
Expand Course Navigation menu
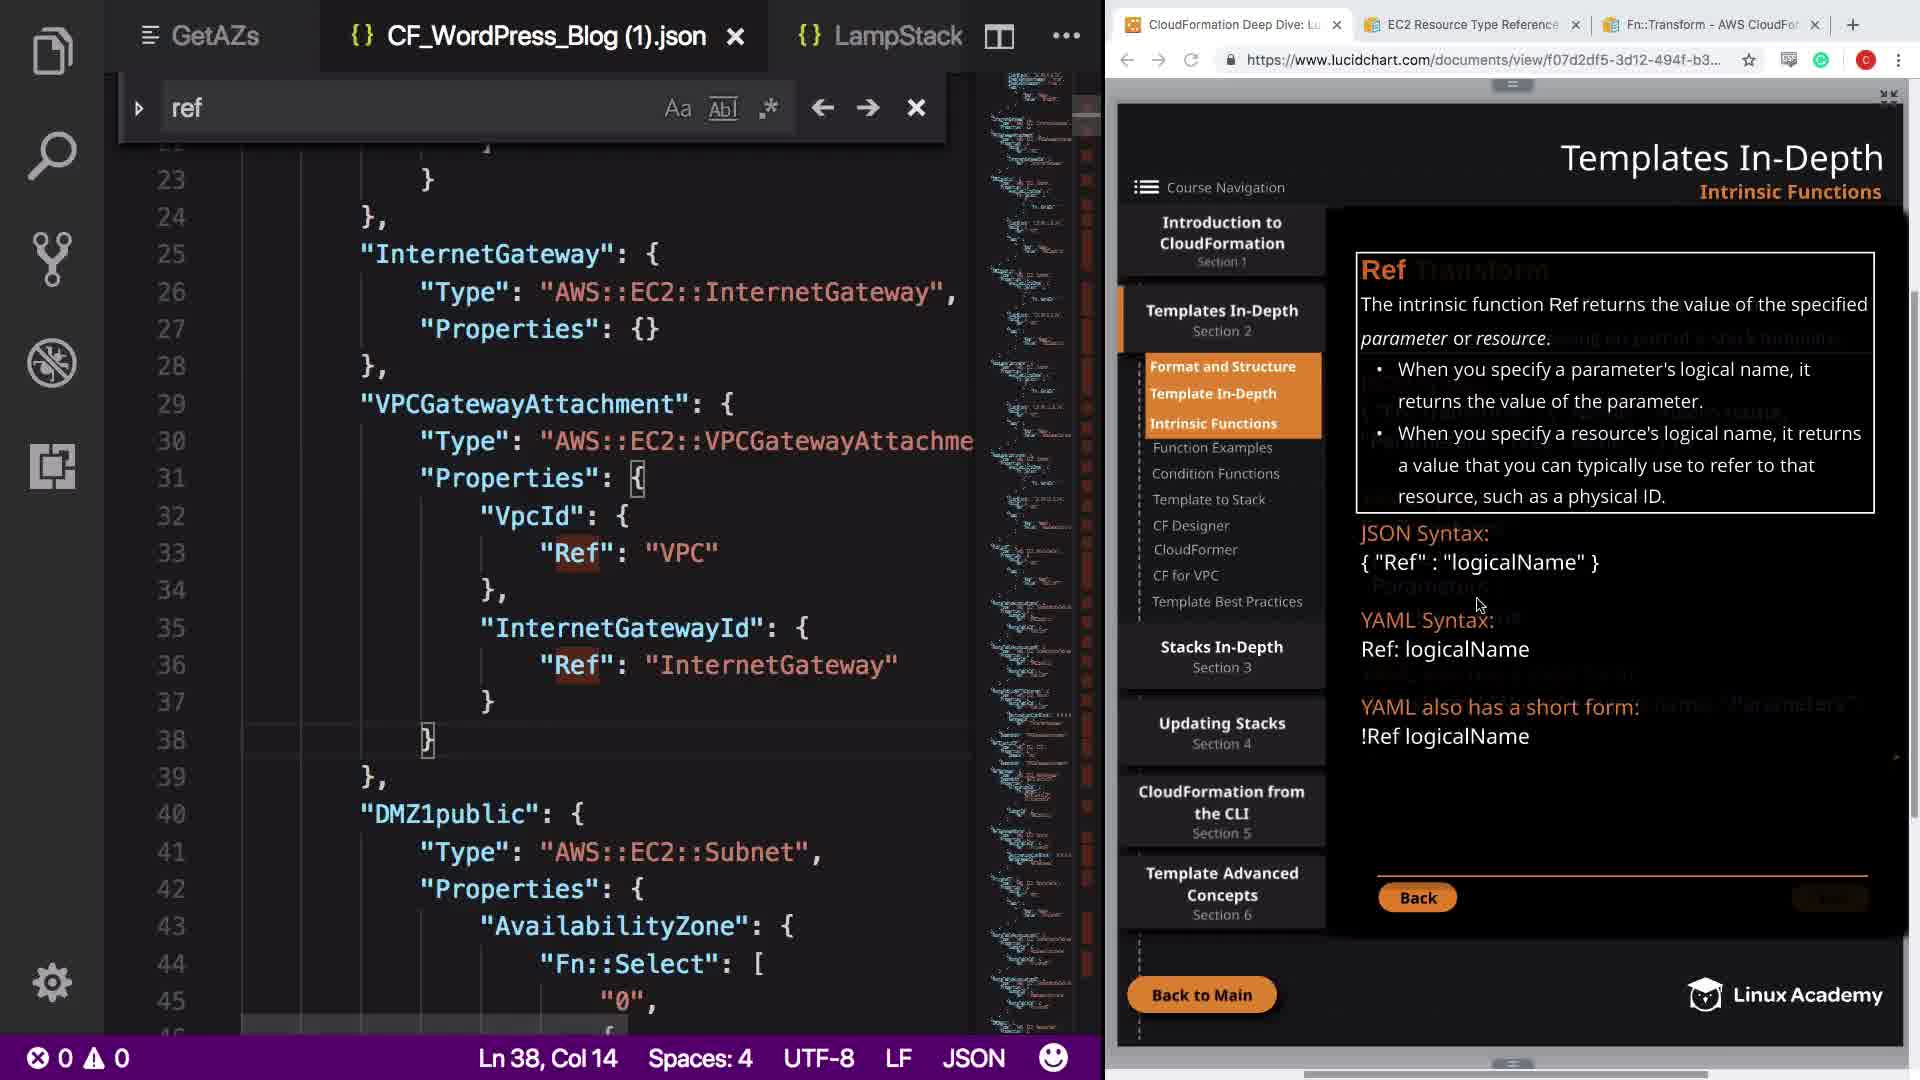click(1146, 187)
